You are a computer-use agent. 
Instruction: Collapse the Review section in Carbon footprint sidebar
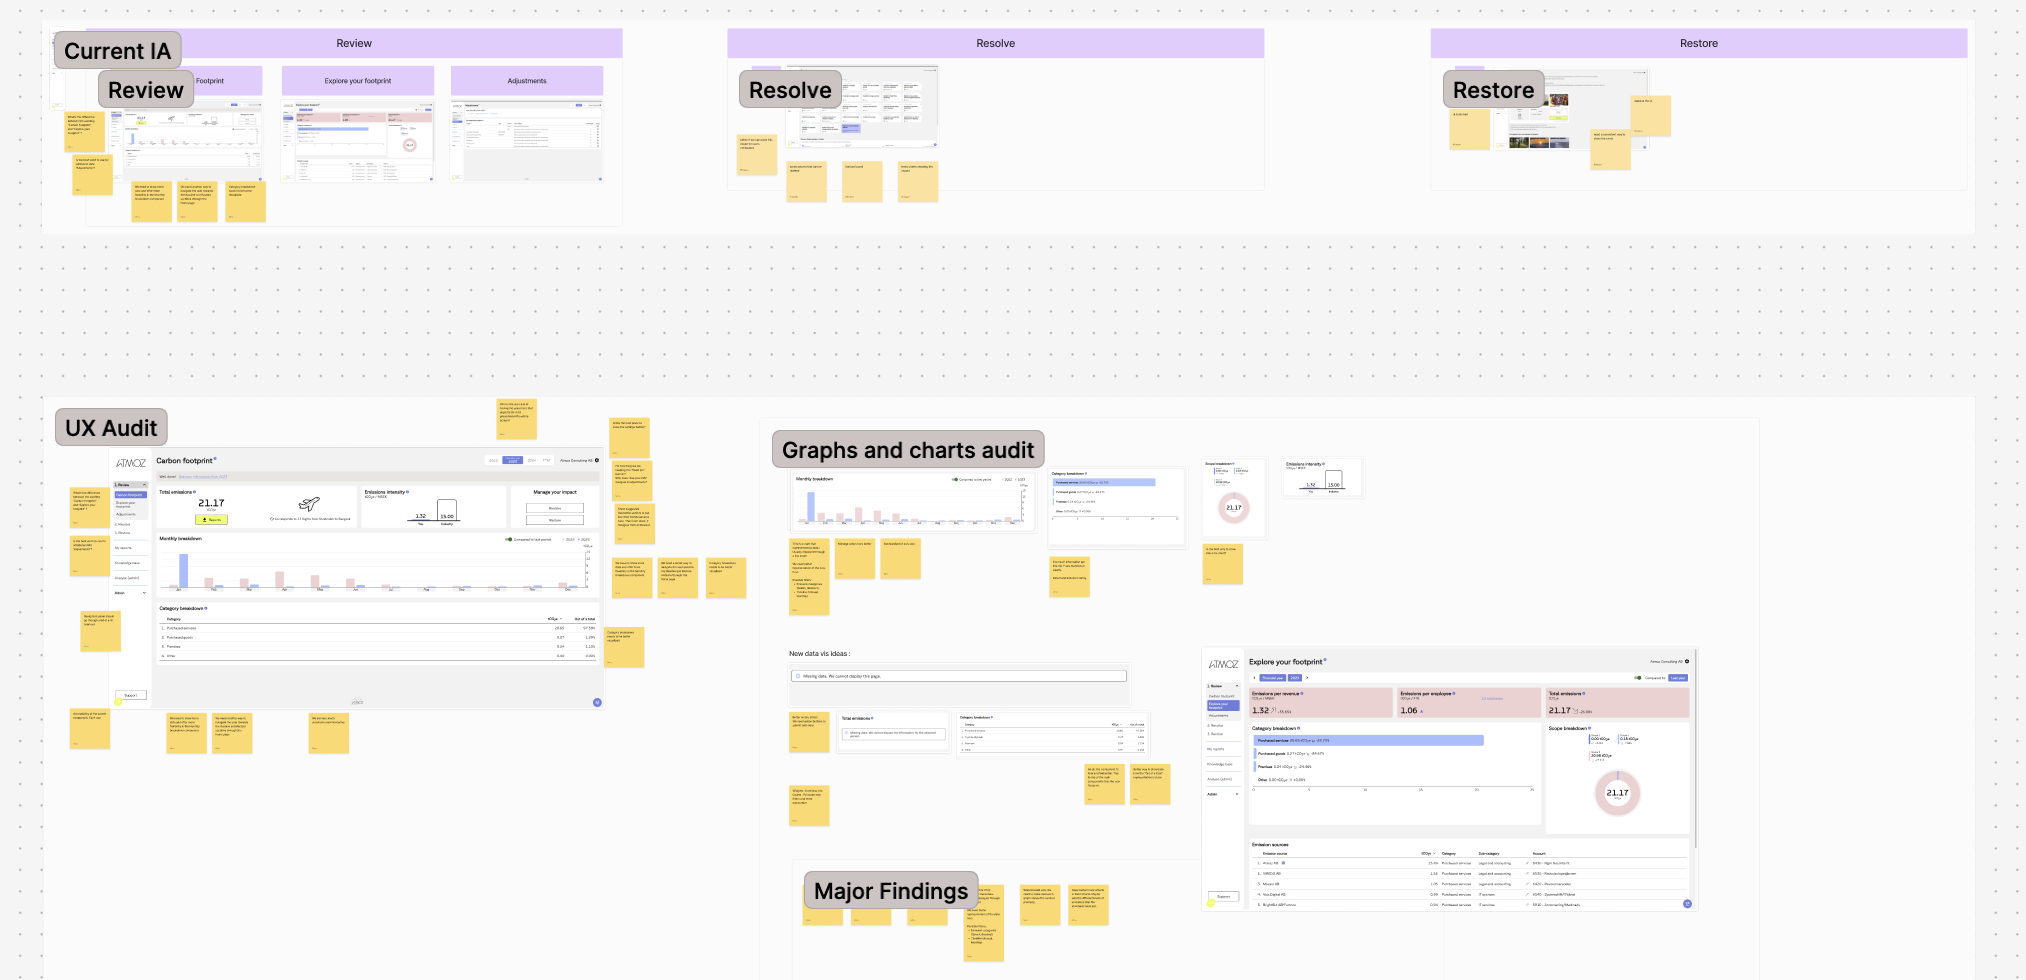click(144, 485)
